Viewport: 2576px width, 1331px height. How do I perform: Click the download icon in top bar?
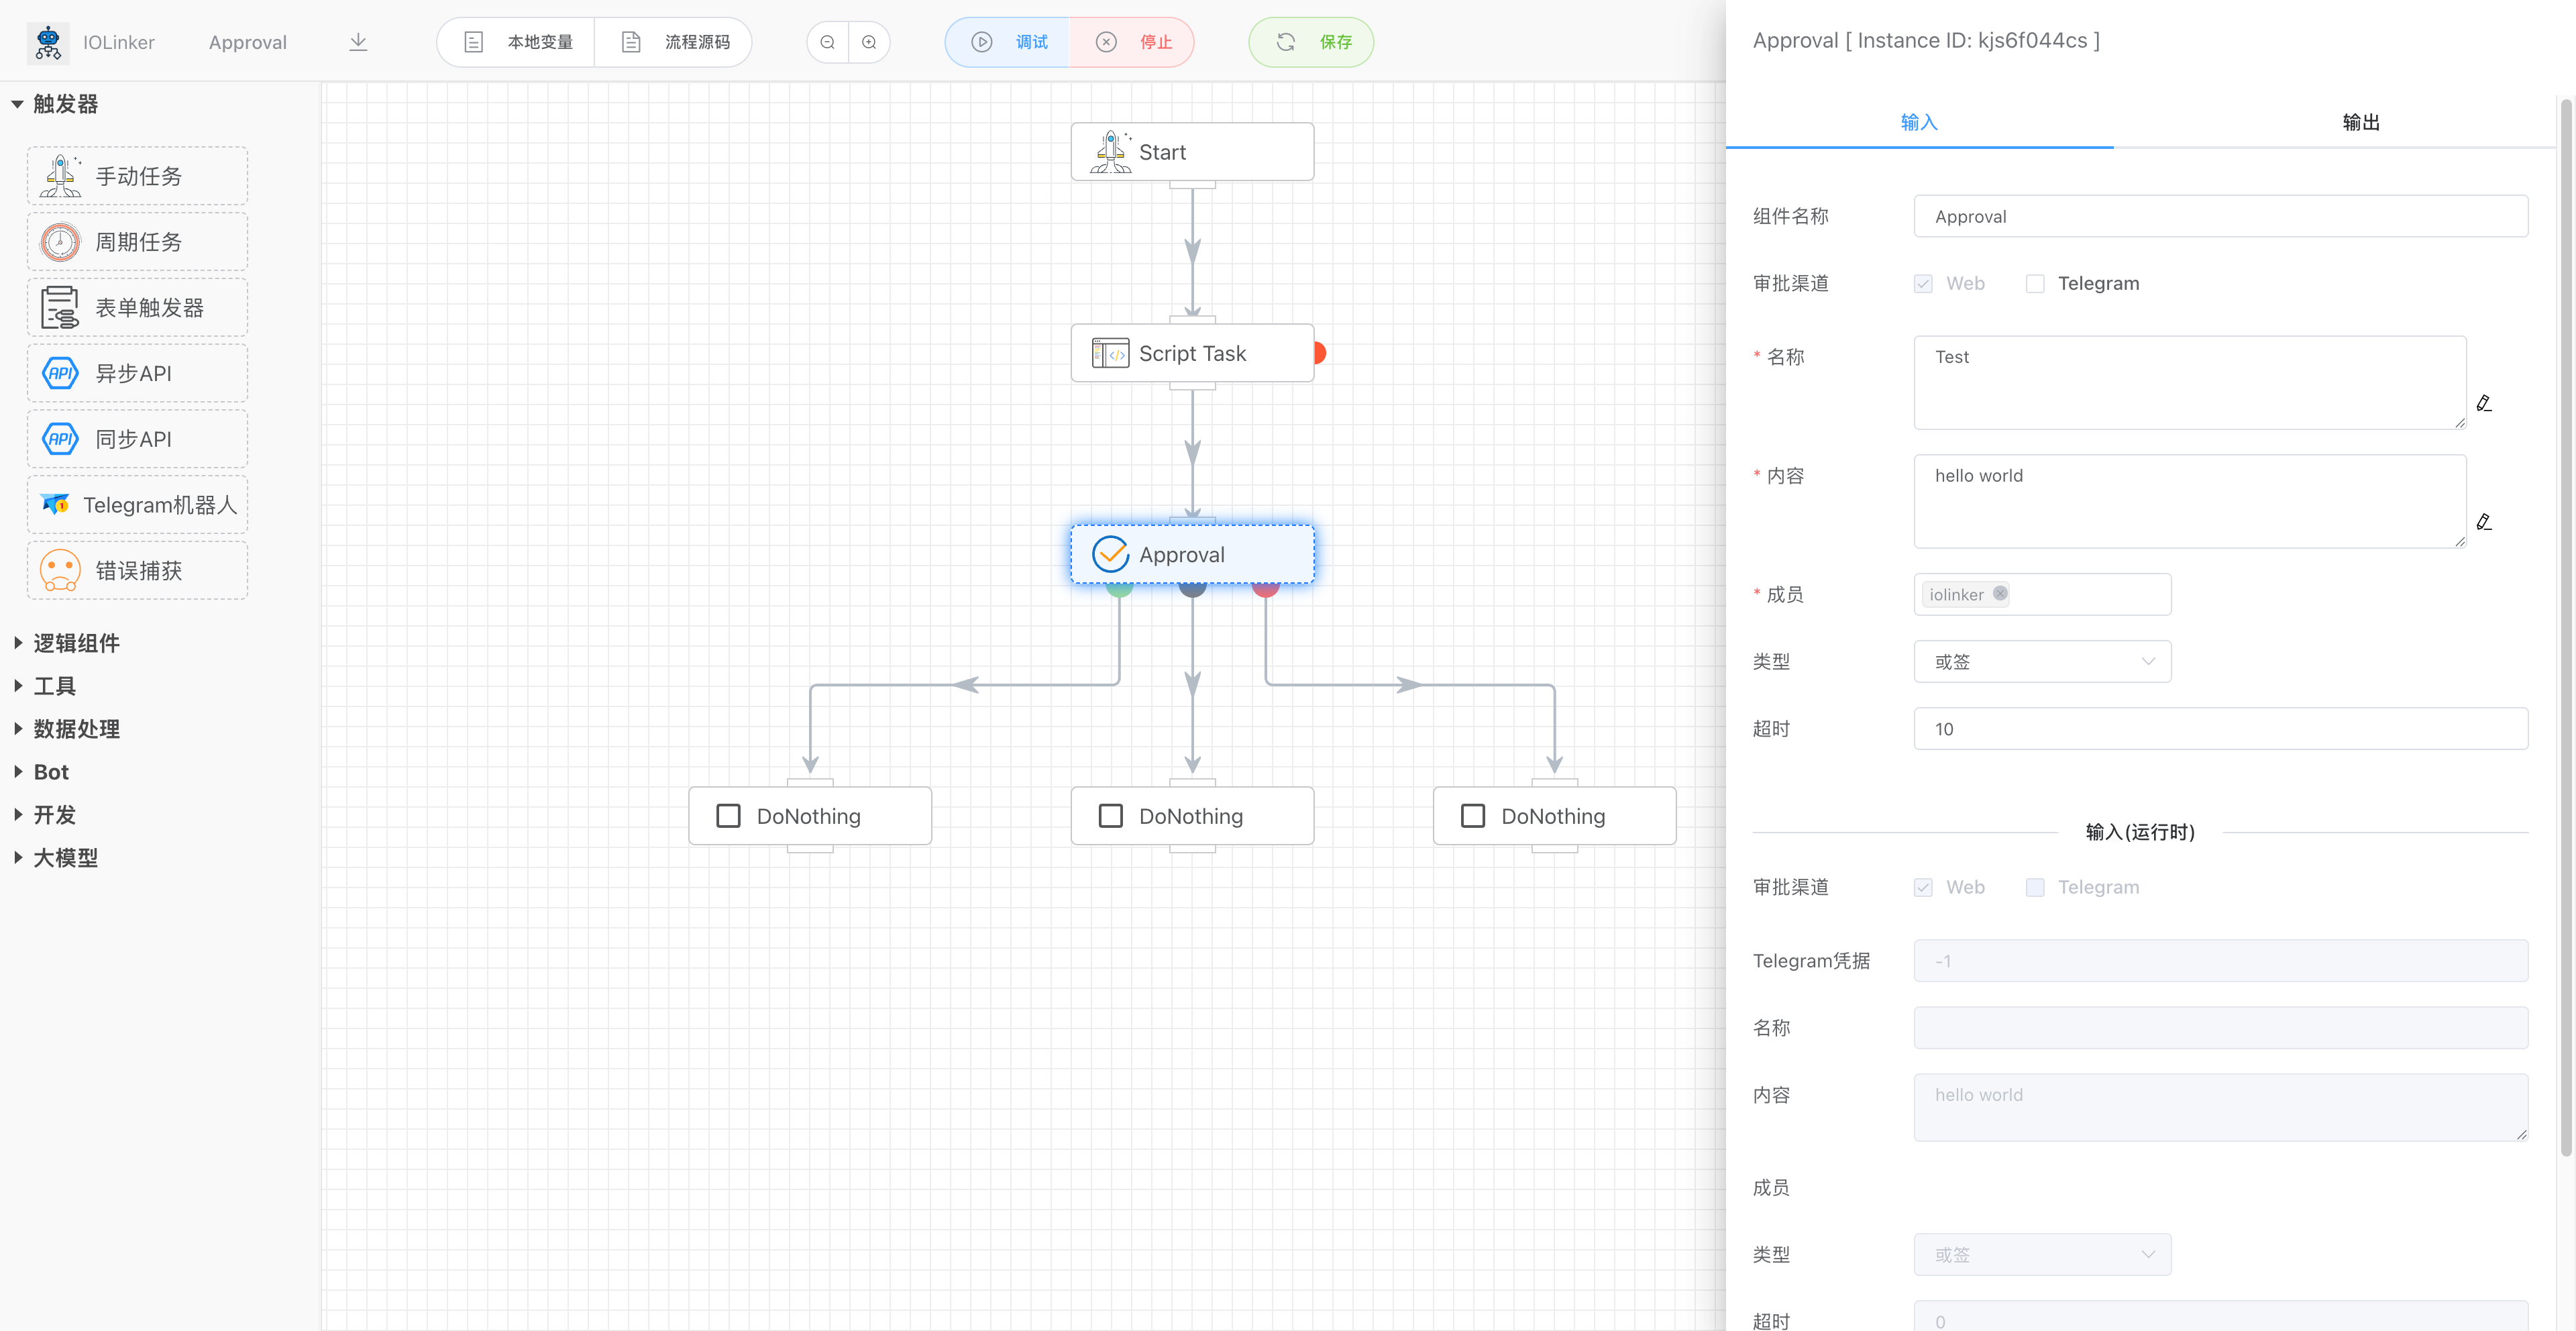click(358, 42)
